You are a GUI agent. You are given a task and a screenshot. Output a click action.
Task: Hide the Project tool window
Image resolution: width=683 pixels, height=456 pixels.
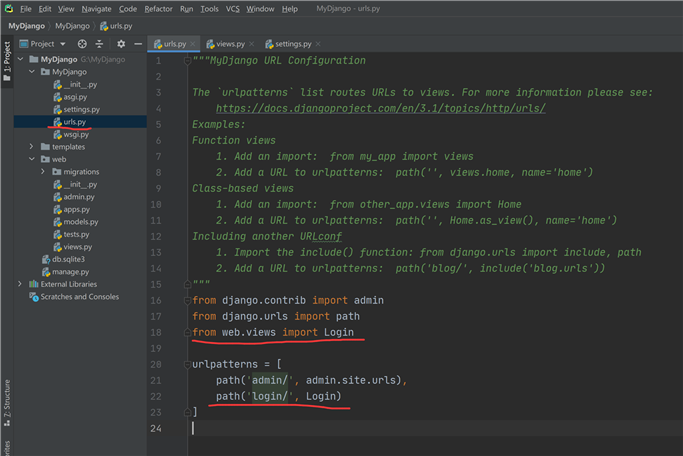click(x=138, y=44)
